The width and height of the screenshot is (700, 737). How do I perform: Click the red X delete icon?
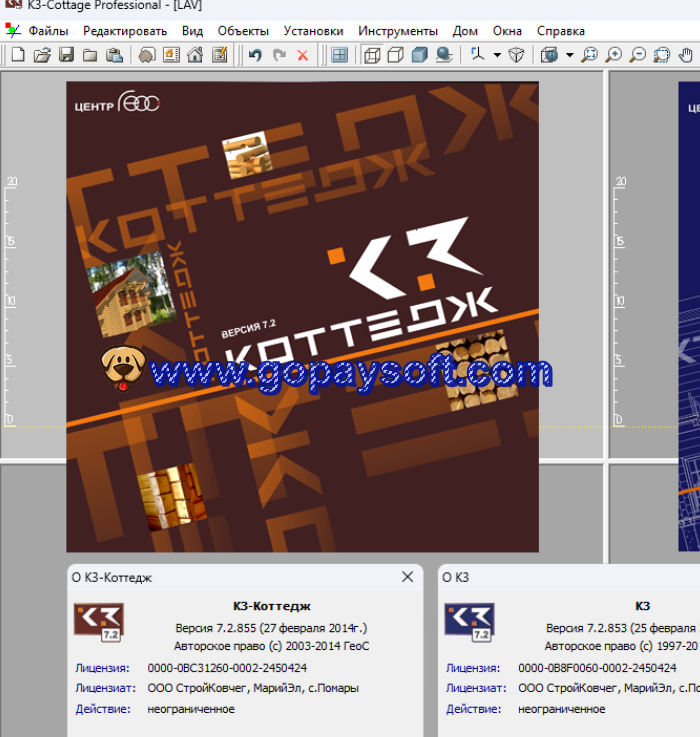tap(303, 55)
